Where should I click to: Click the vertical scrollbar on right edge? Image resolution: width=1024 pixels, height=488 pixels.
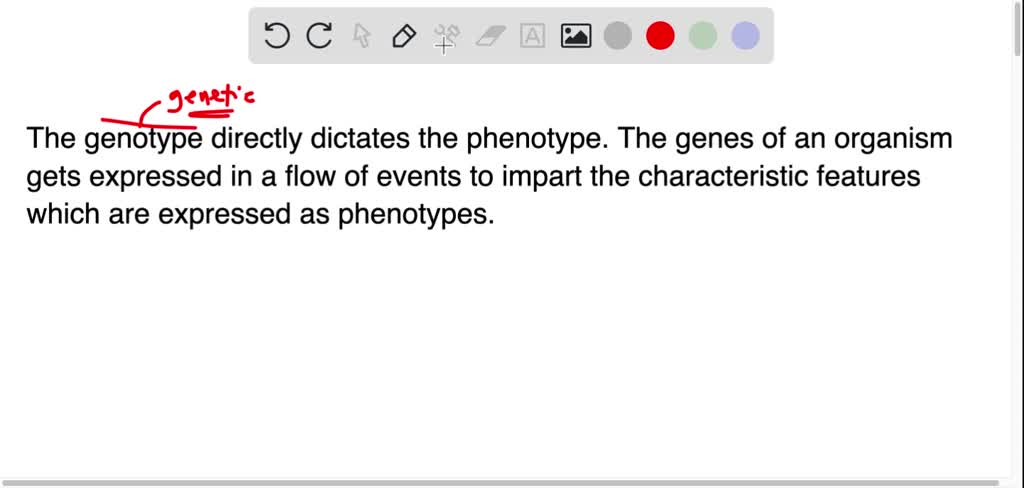[x=1018, y=60]
